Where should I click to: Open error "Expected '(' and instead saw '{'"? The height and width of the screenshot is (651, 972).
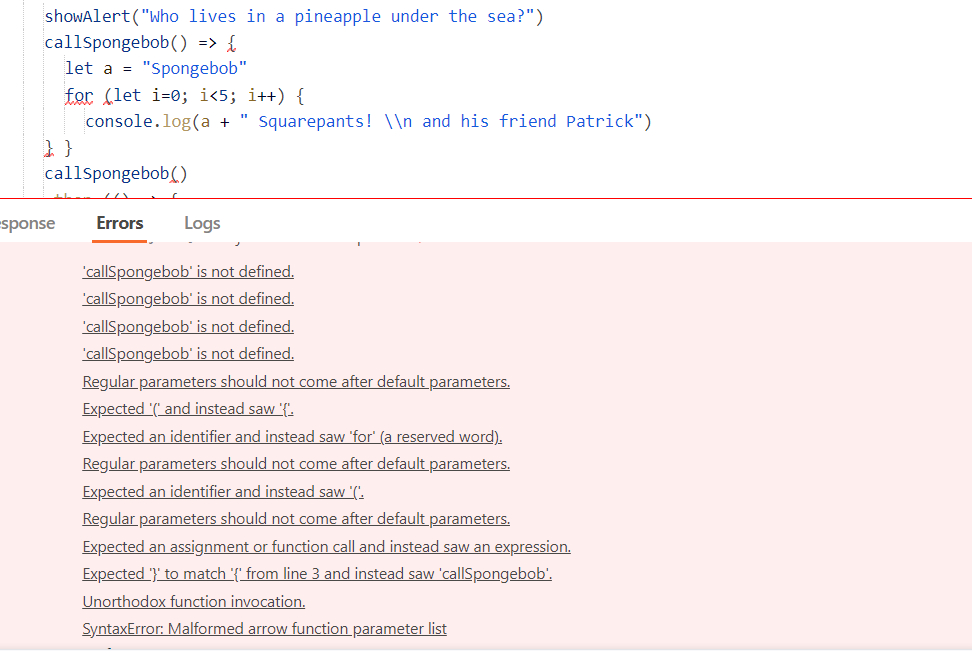pos(188,409)
